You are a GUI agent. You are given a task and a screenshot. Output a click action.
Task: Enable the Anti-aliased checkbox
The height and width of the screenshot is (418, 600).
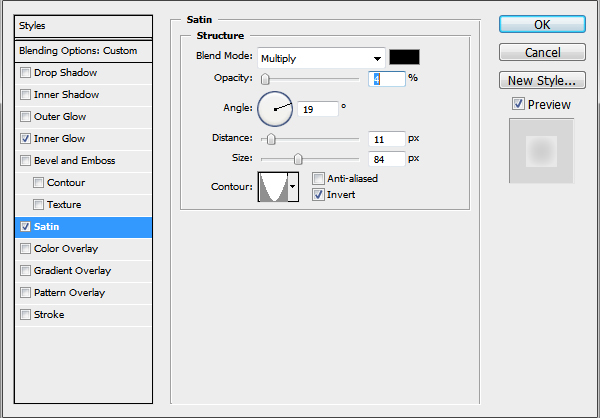[x=318, y=178]
